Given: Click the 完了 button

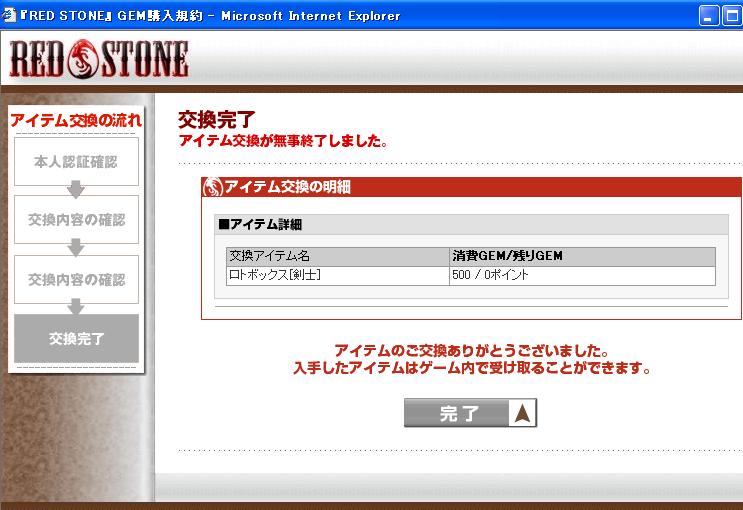Looking at the screenshot, I should 470,413.
